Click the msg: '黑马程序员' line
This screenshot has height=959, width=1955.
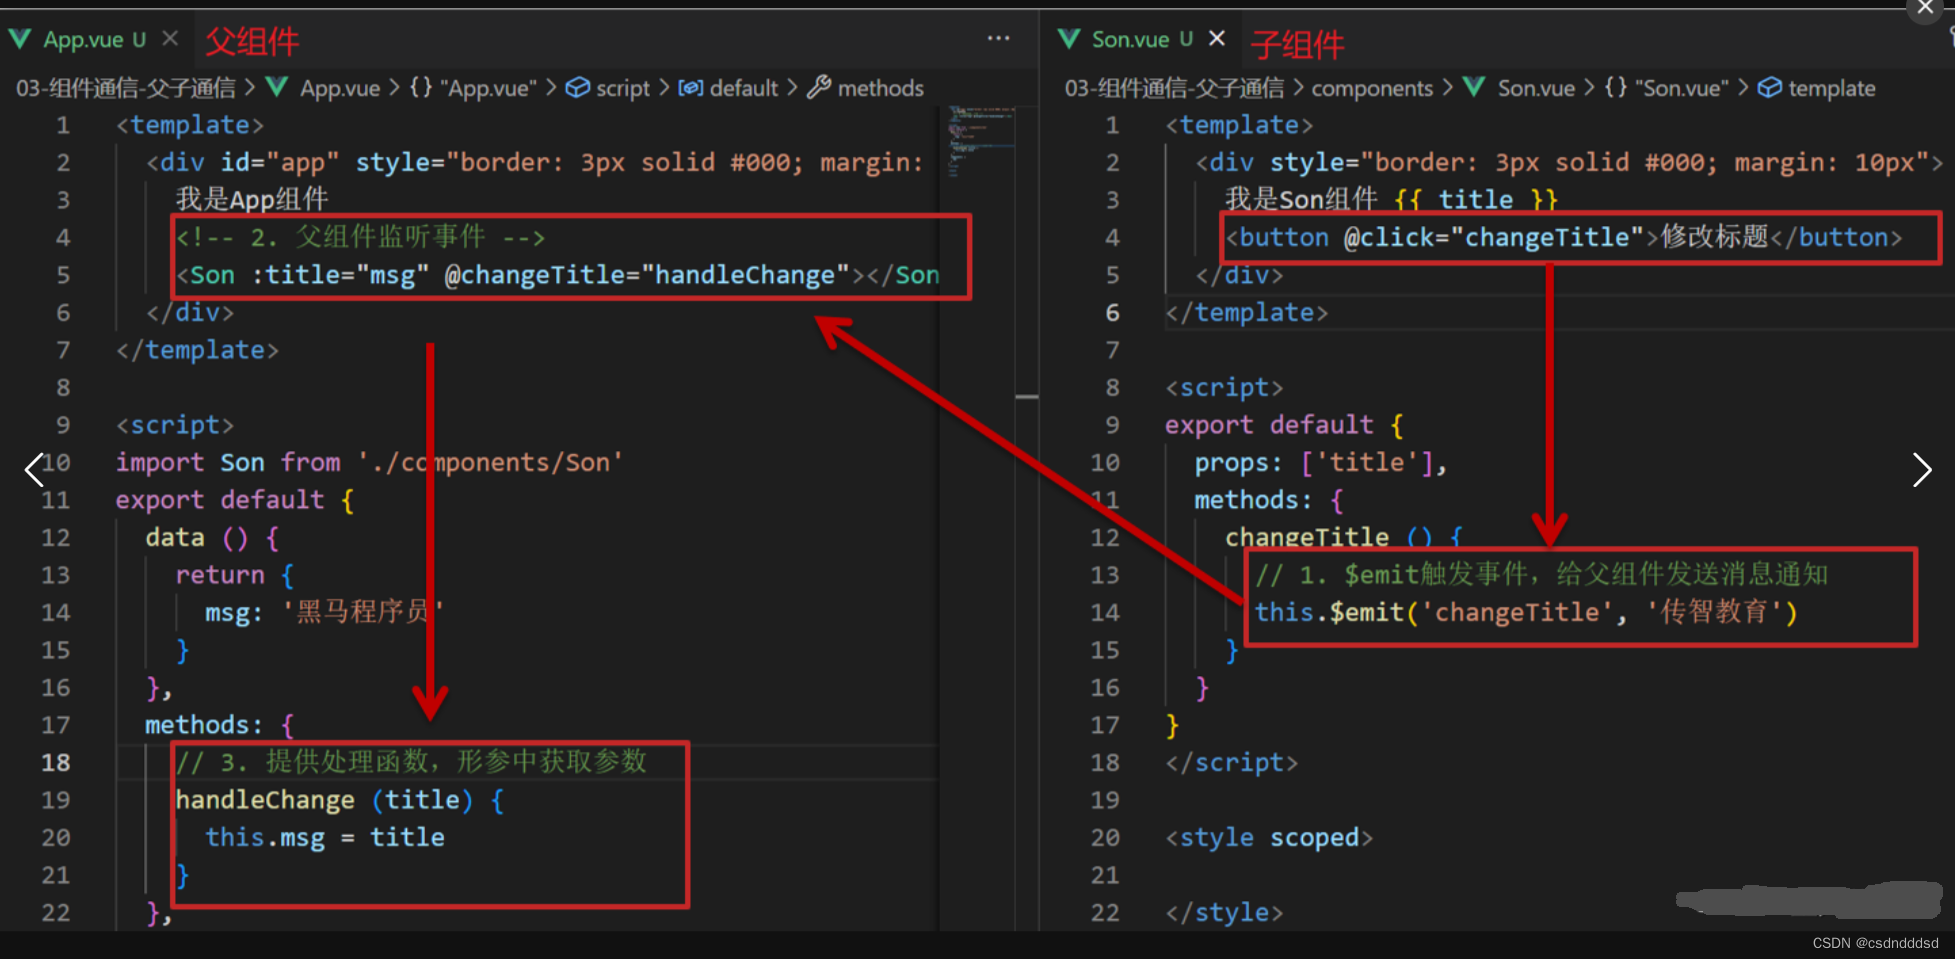pos(324,612)
